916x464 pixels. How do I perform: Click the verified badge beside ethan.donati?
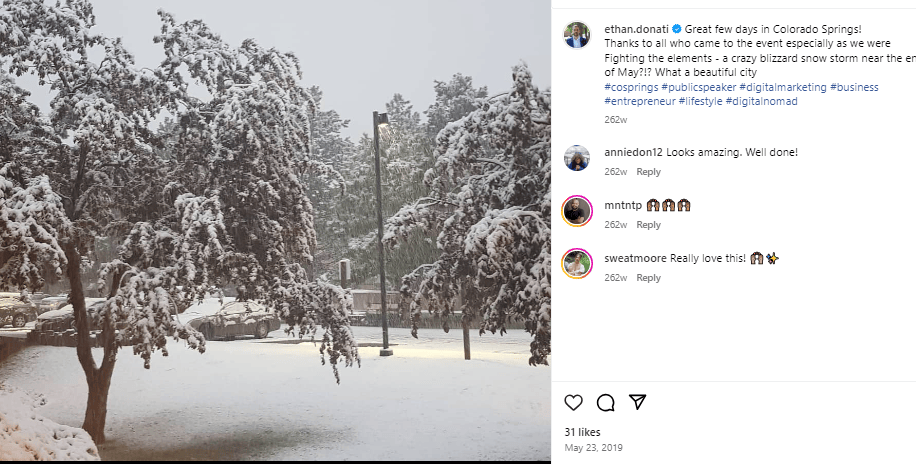tap(676, 29)
